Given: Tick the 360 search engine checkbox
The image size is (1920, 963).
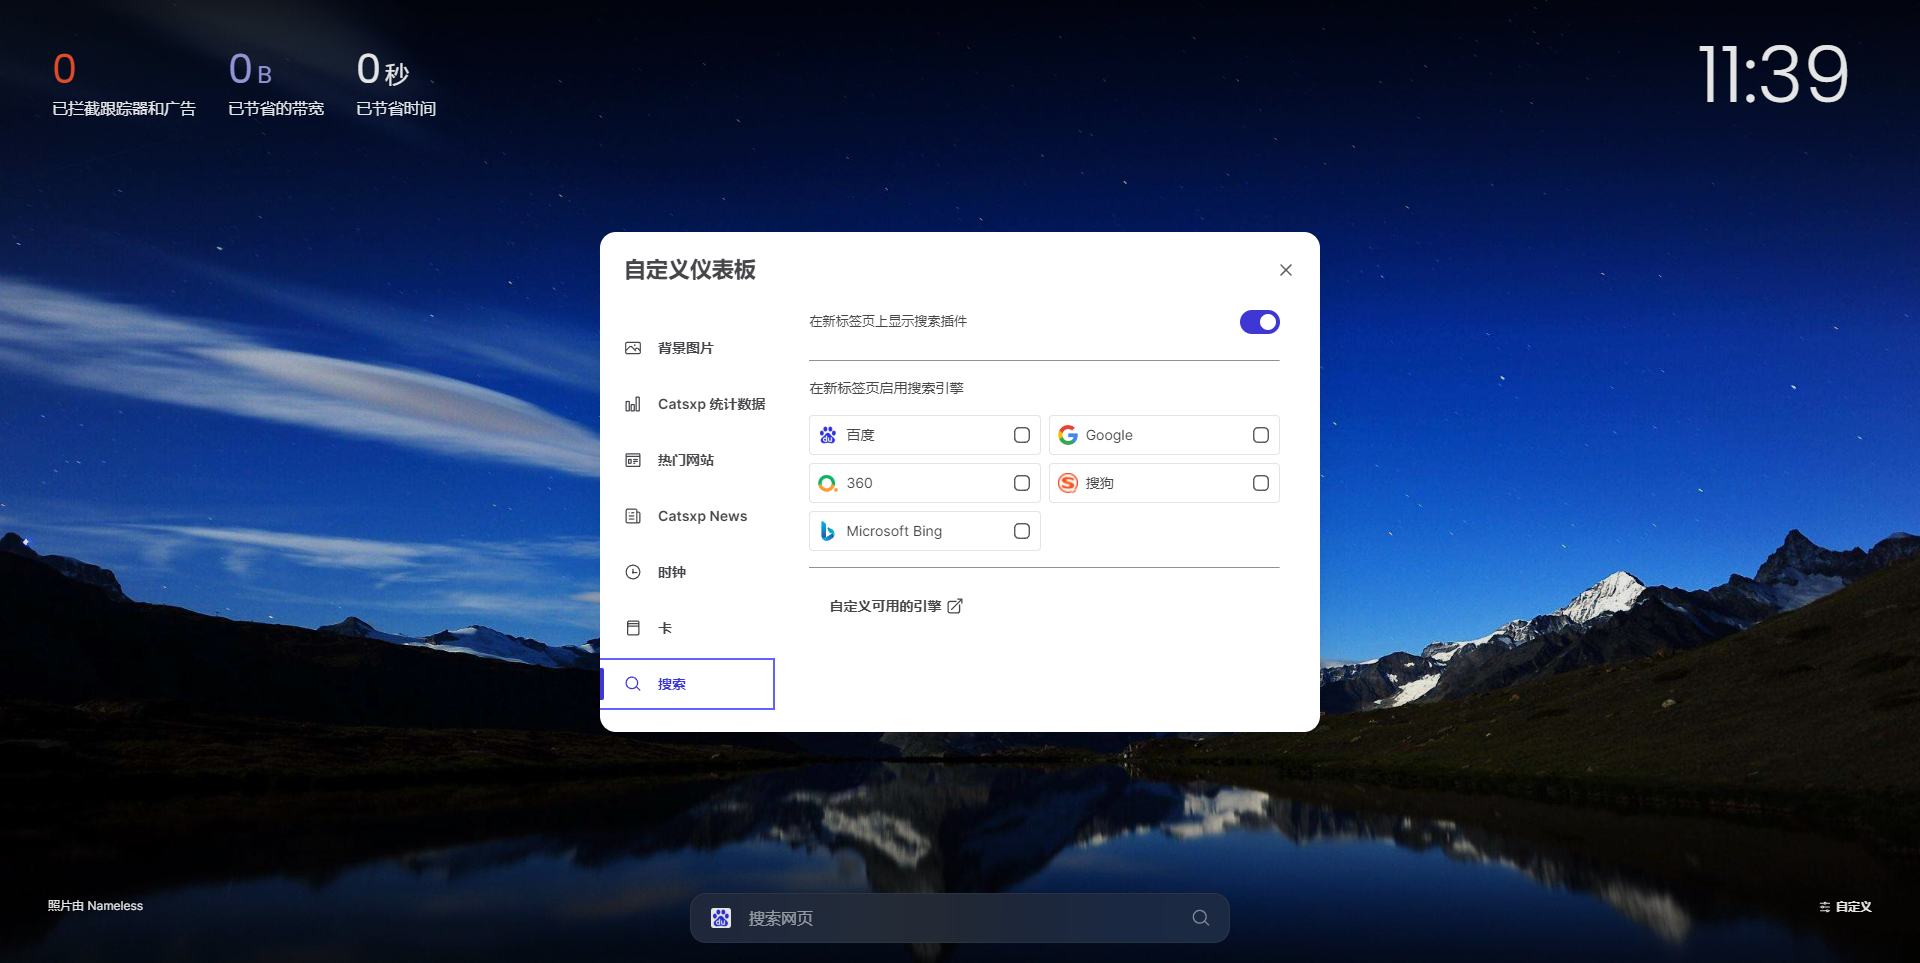Looking at the screenshot, I should click(x=1021, y=483).
